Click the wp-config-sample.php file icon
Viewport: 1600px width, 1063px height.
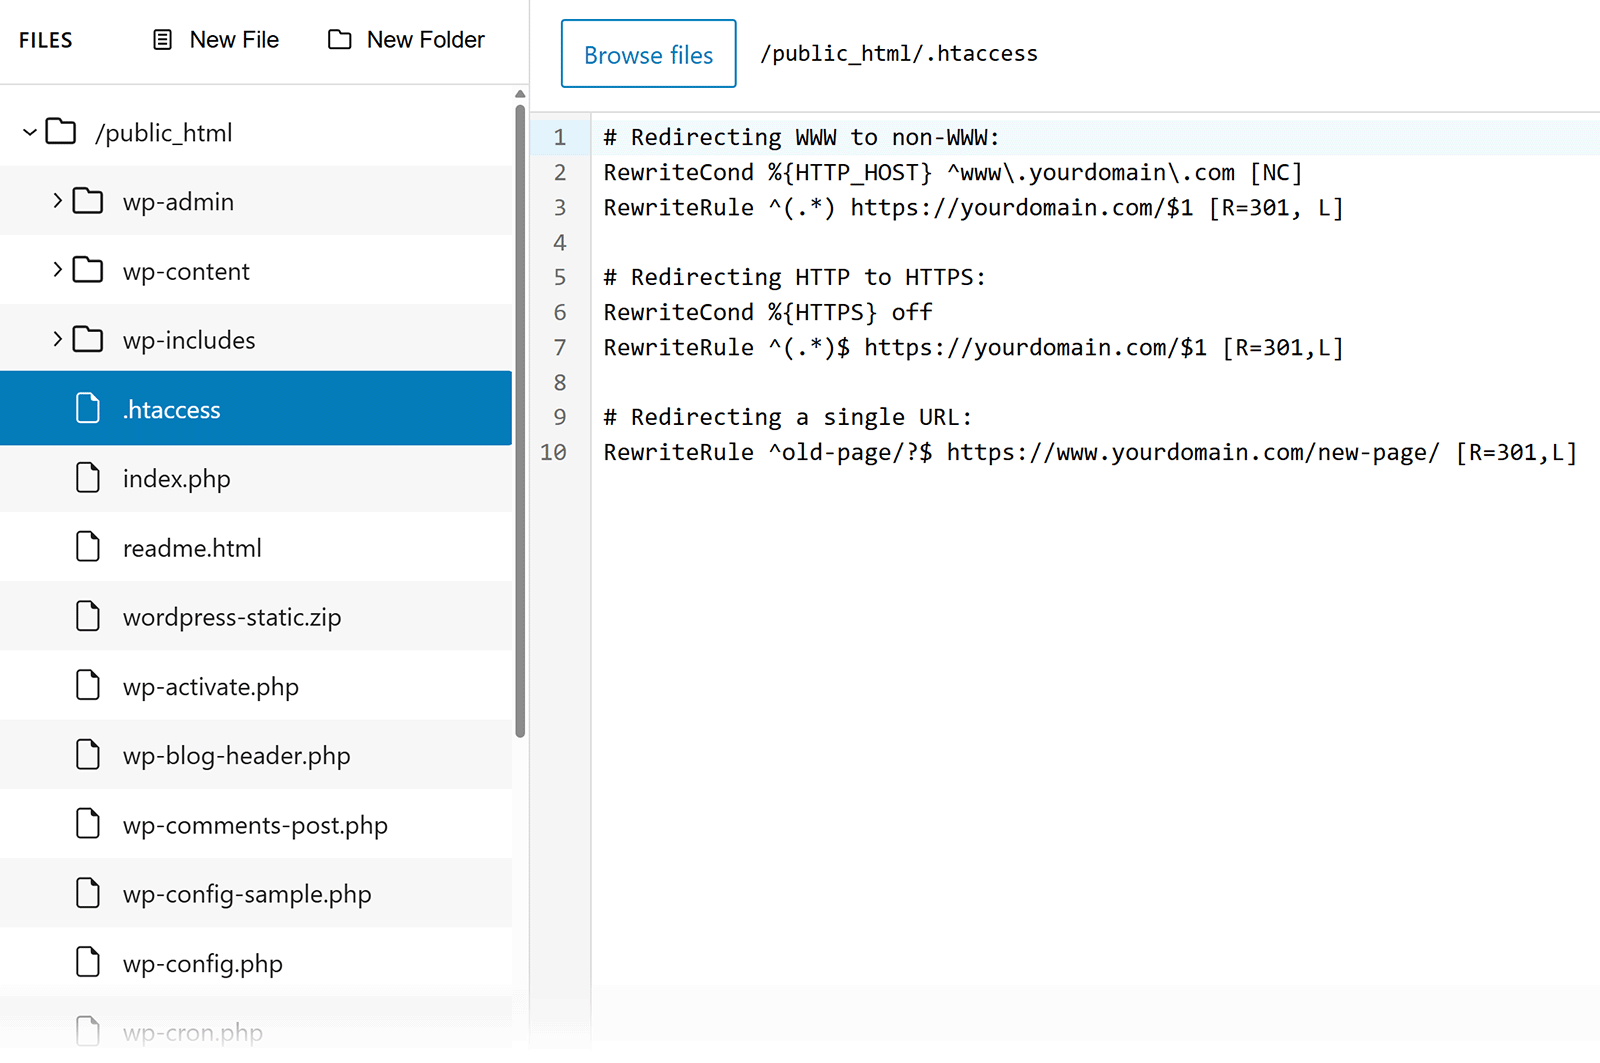pyautogui.click(x=88, y=893)
